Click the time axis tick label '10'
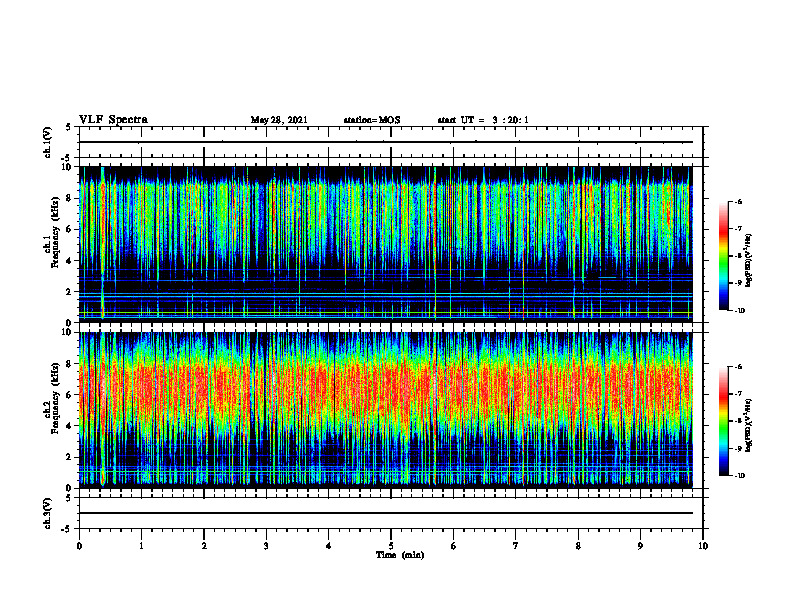 (703, 546)
